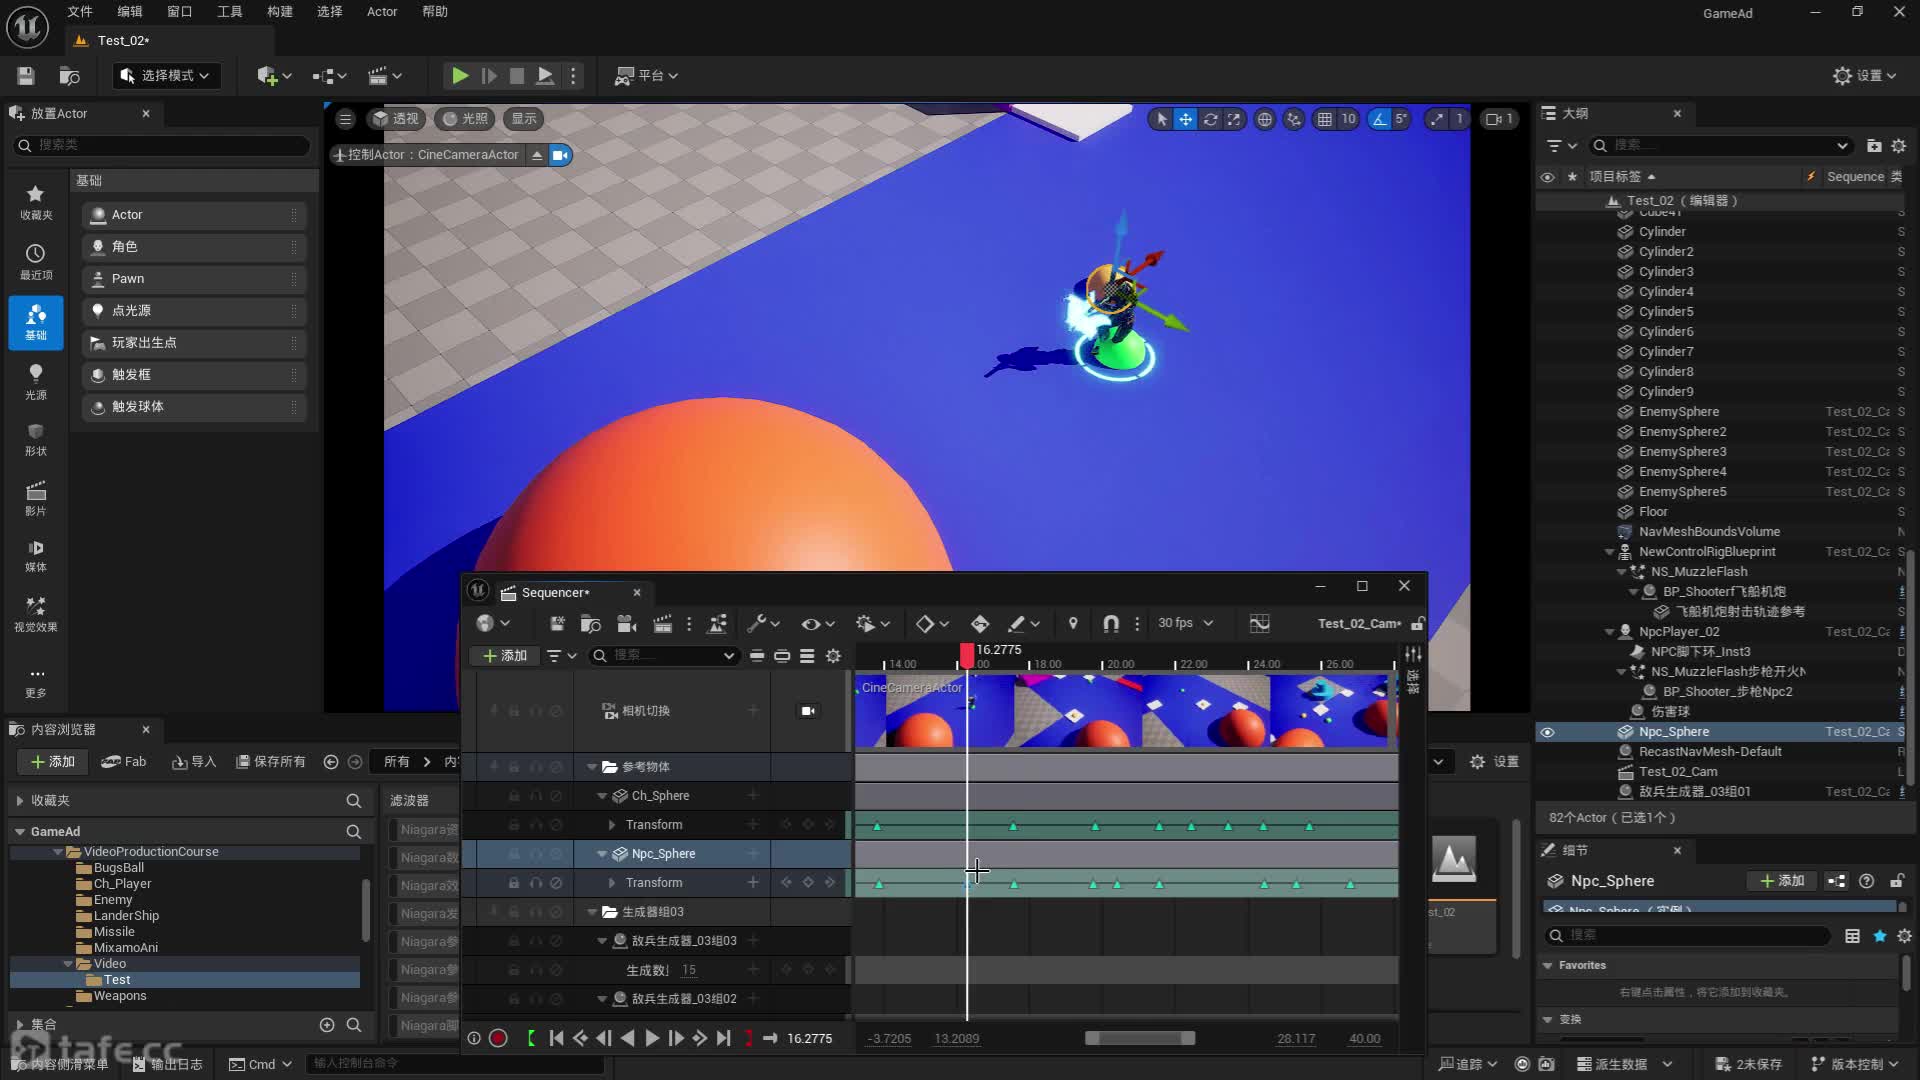
Task: Click the Sequencer curve editor icon
Action: [x=1259, y=624]
